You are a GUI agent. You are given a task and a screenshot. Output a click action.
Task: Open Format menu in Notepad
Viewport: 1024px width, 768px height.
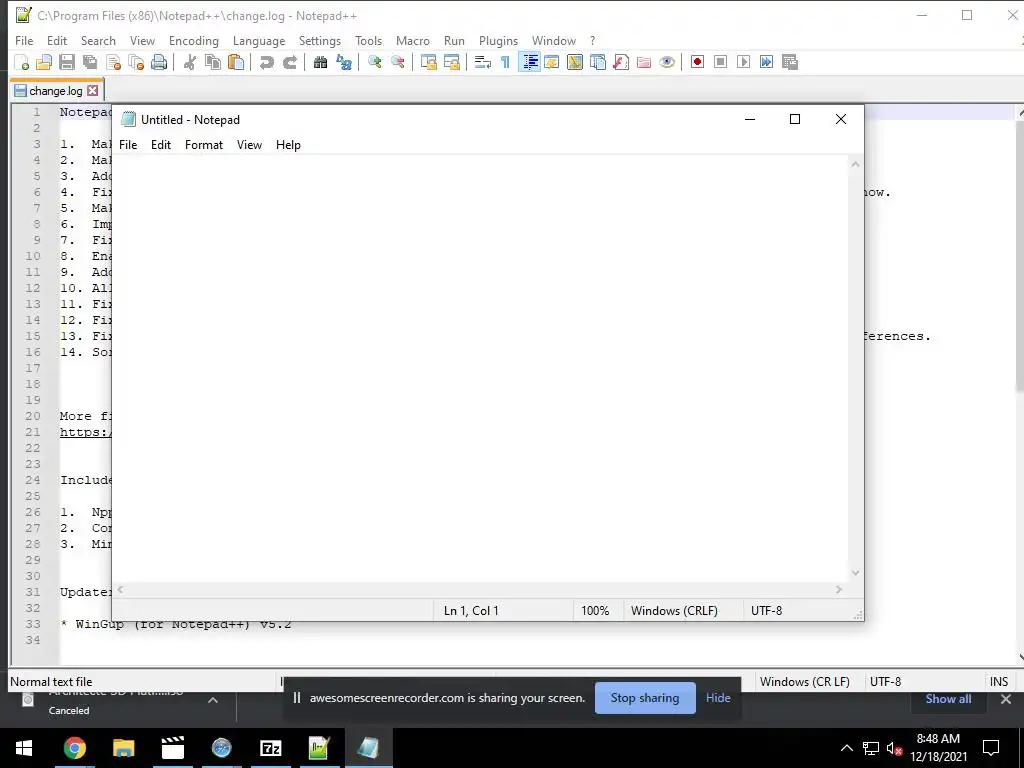204,145
